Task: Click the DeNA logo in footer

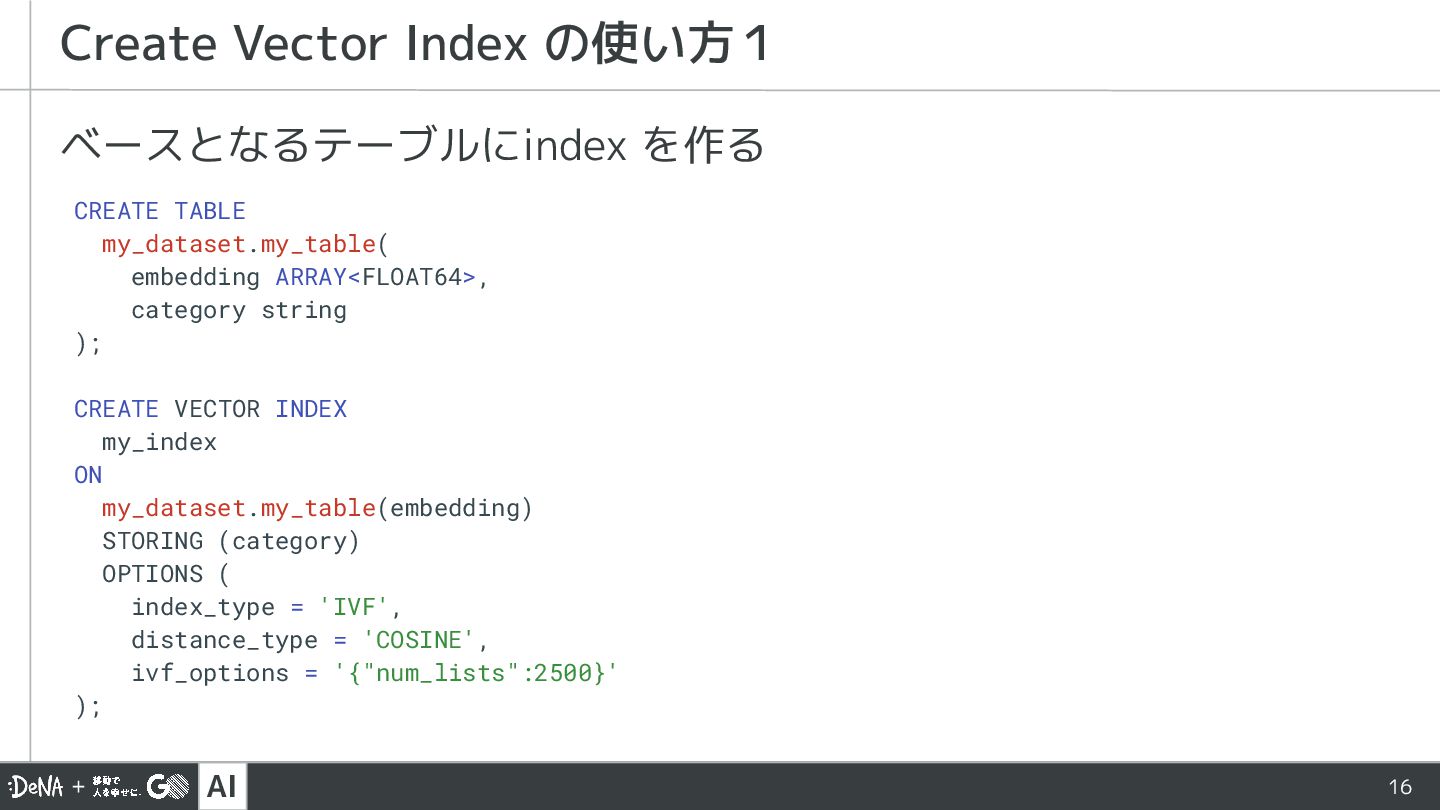Action: pos(36,787)
